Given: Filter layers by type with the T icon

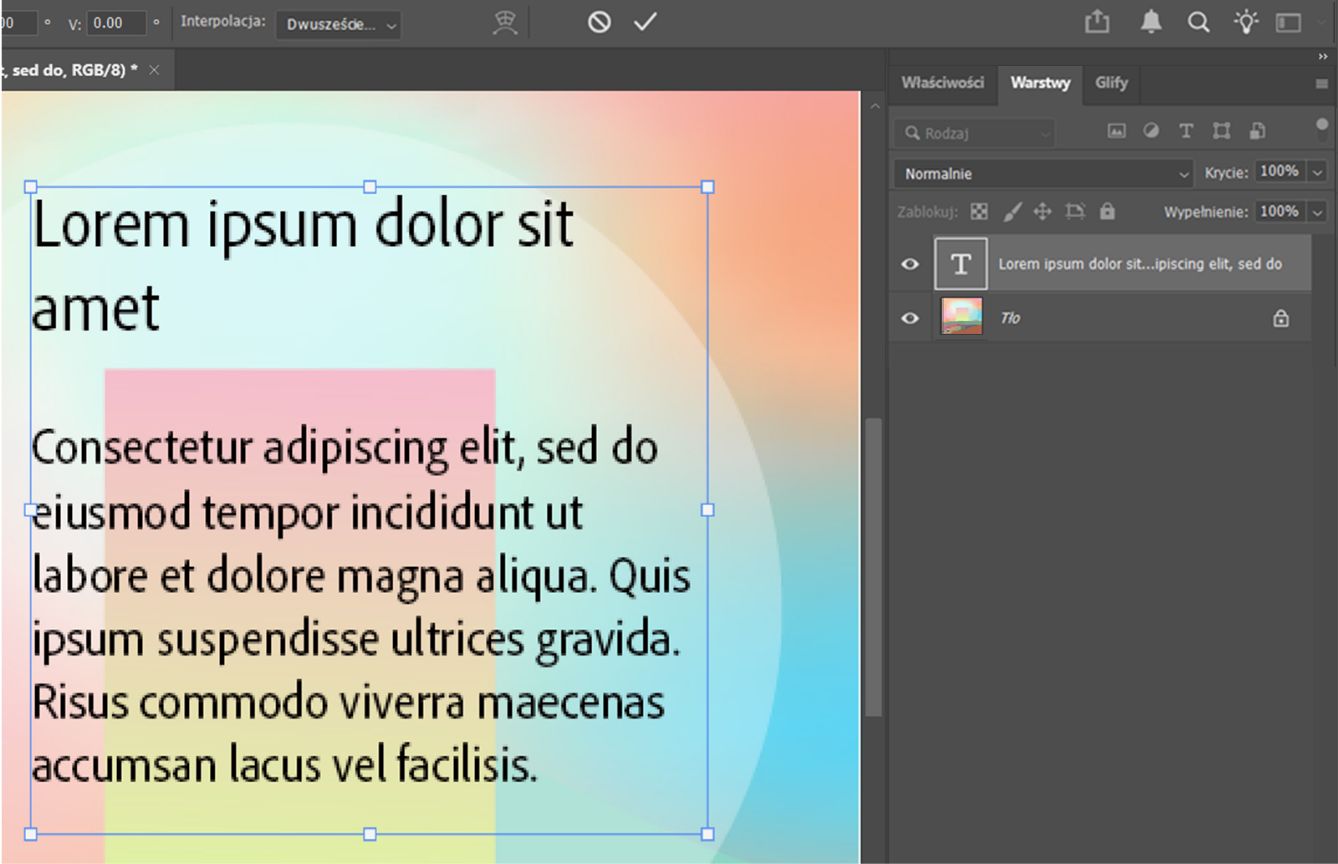Looking at the screenshot, I should pyautogui.click(x=1186, y=130).
